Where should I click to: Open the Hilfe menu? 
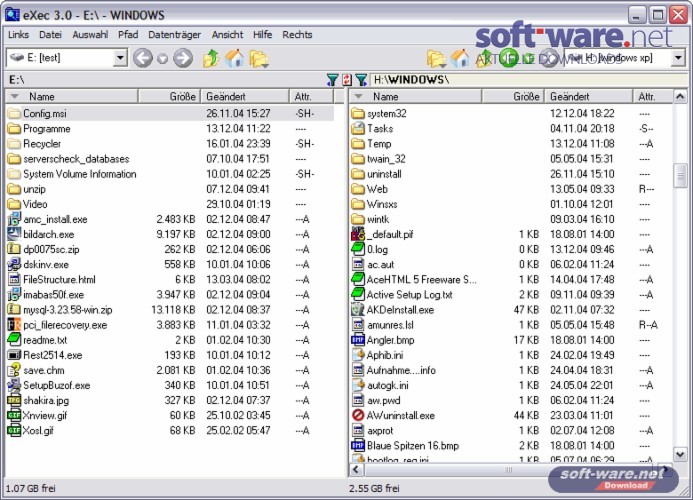(263, 34)
